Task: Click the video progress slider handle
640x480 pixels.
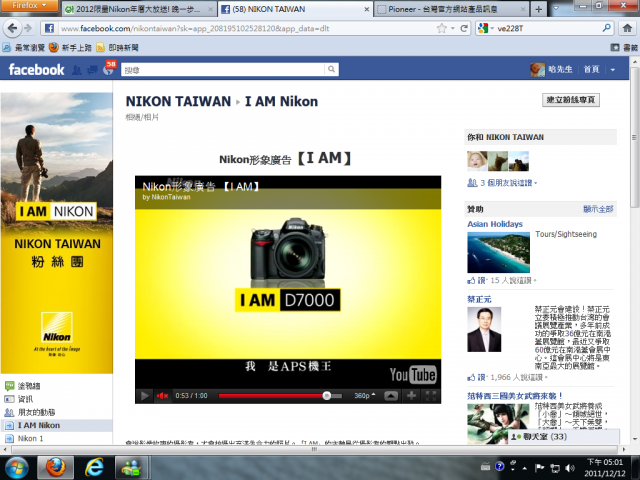Action: coord(327,396)
